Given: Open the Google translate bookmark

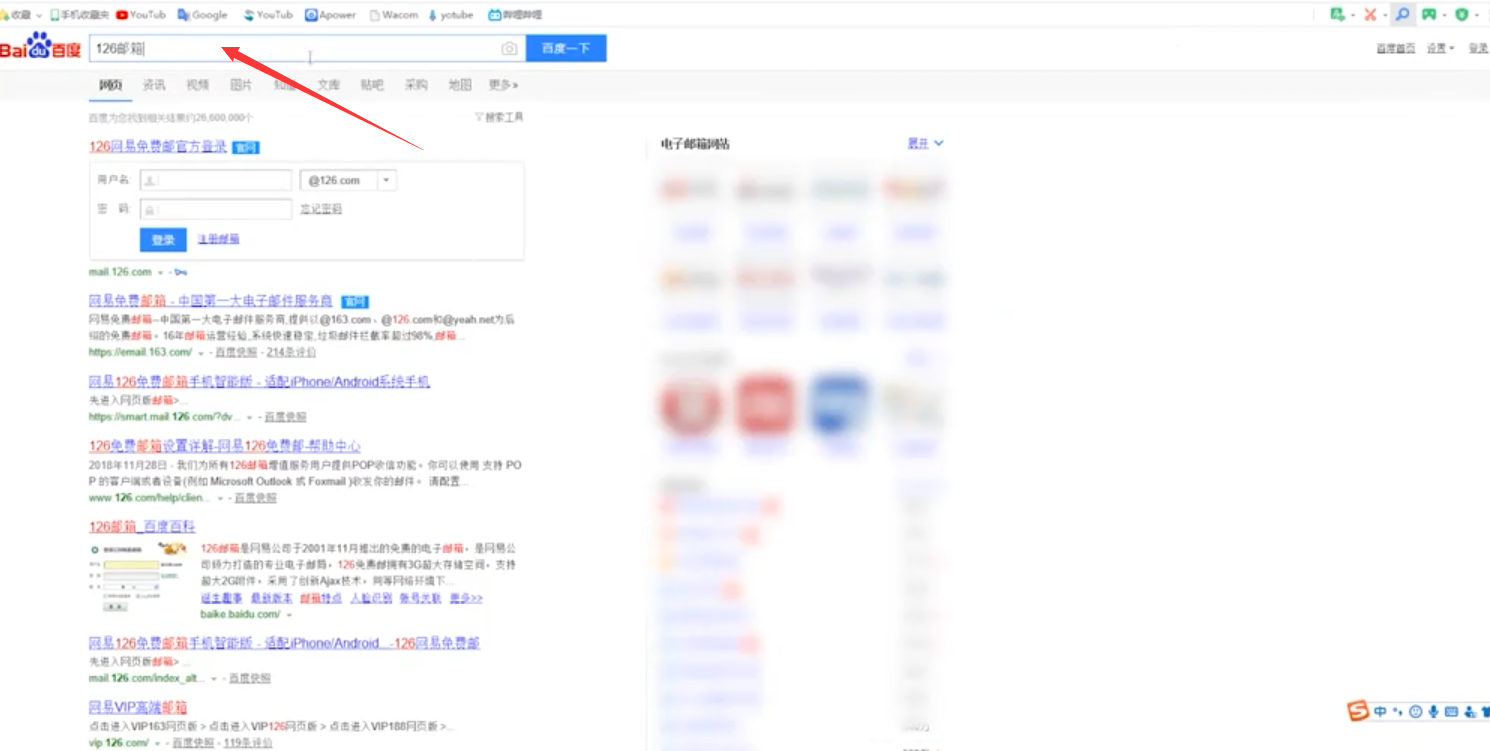Looking at the screenshot, I should click(x=202, y=15).
